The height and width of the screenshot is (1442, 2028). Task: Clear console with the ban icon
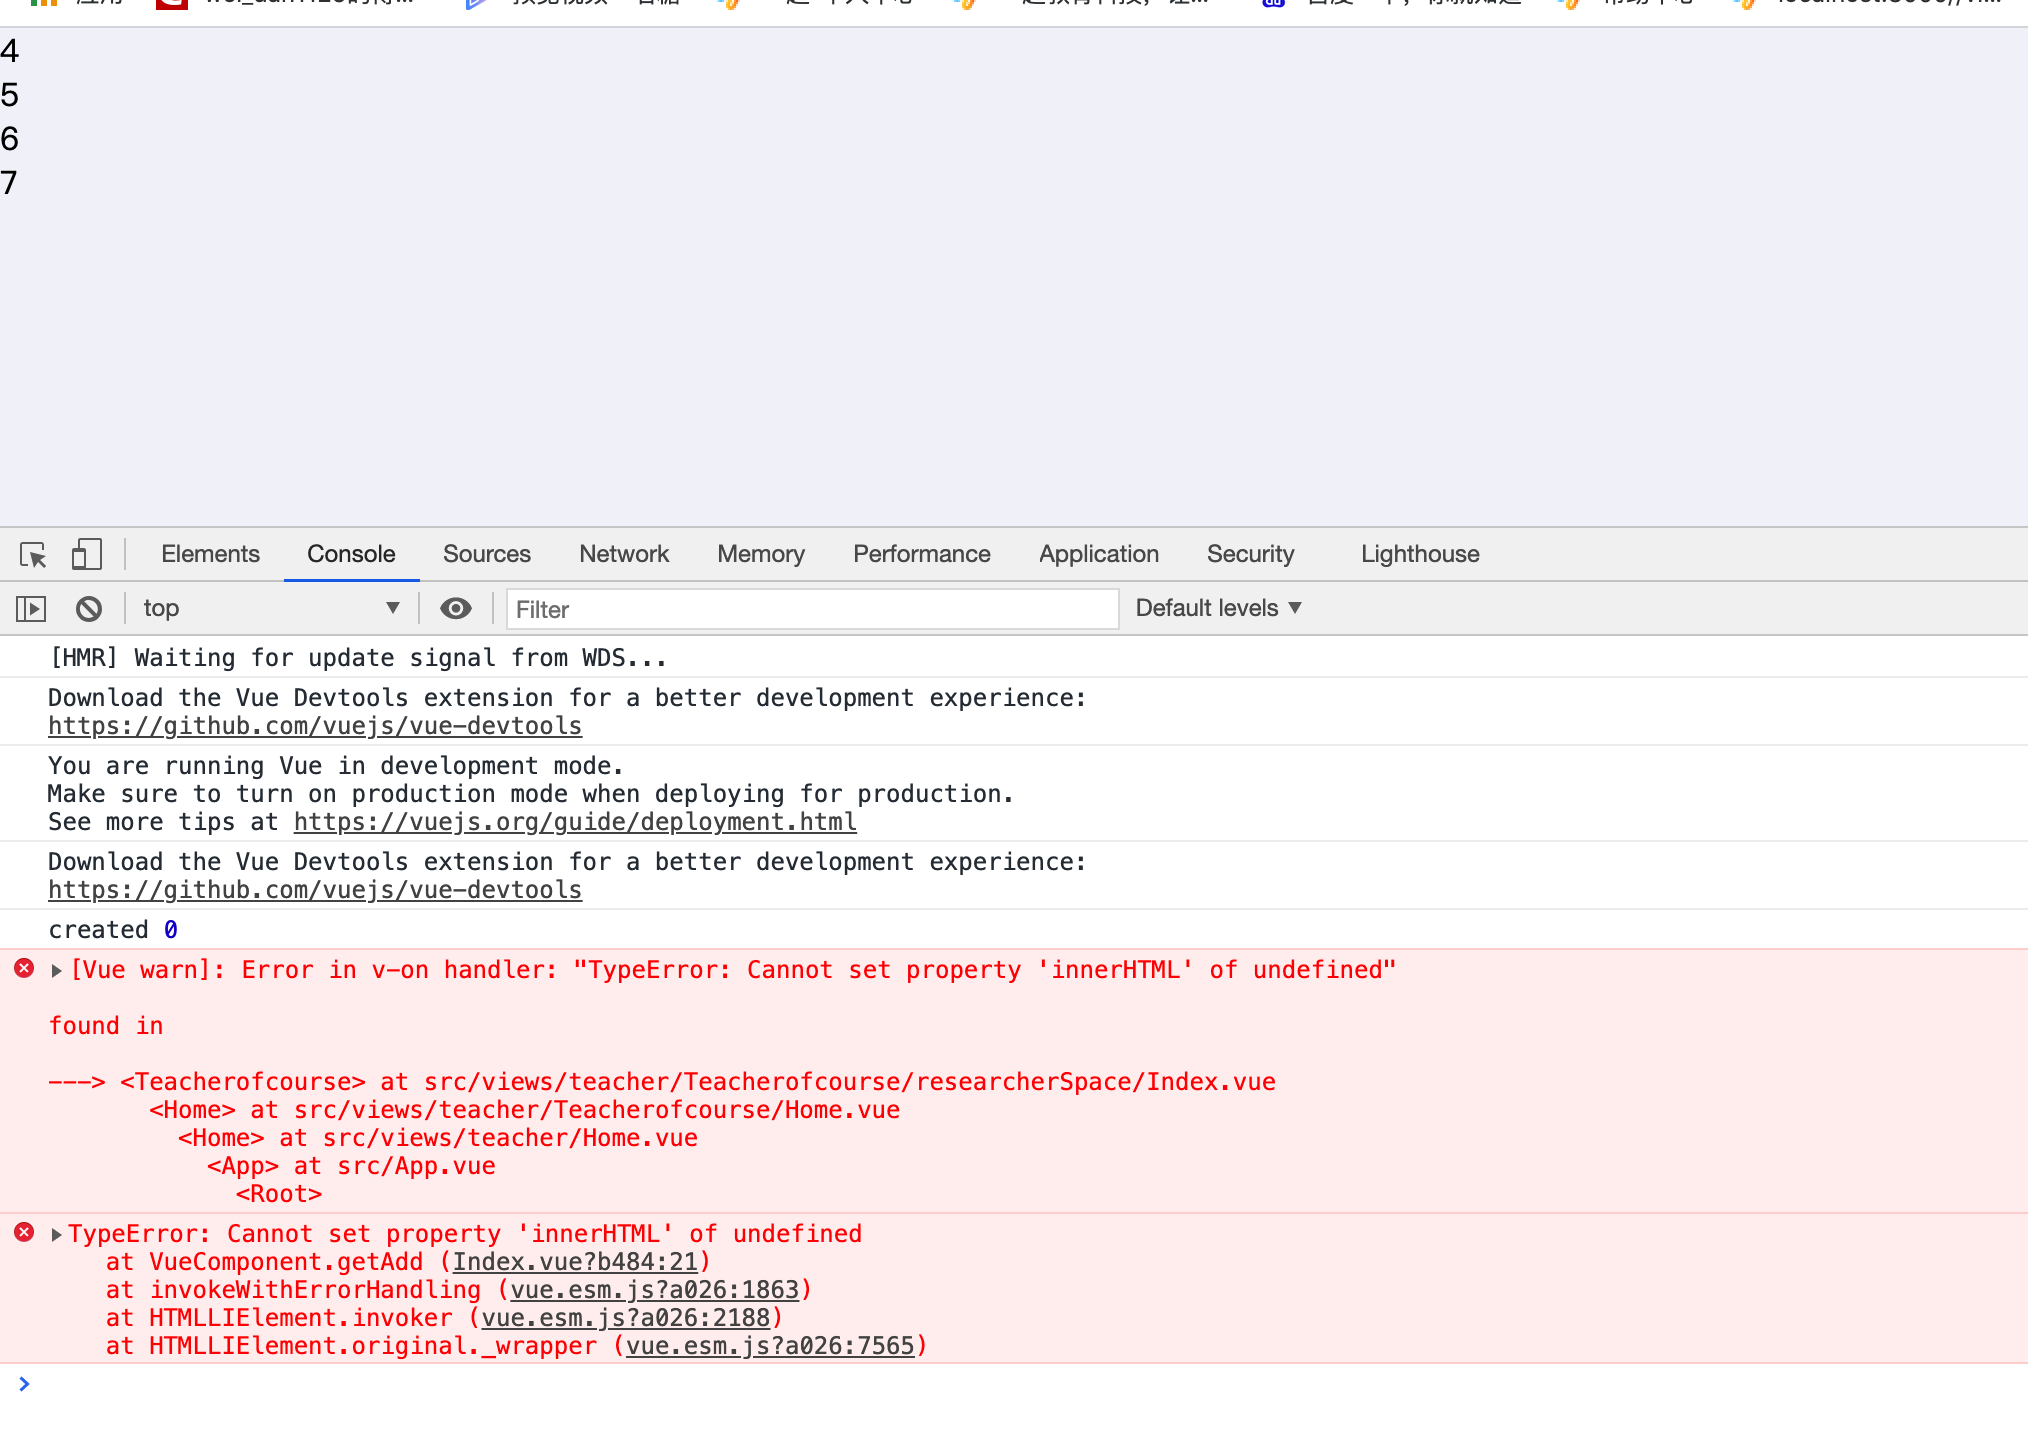coord(89,608)
